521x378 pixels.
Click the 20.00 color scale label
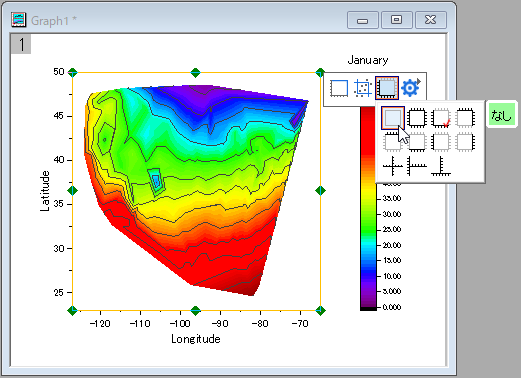(x=392, y=245)
